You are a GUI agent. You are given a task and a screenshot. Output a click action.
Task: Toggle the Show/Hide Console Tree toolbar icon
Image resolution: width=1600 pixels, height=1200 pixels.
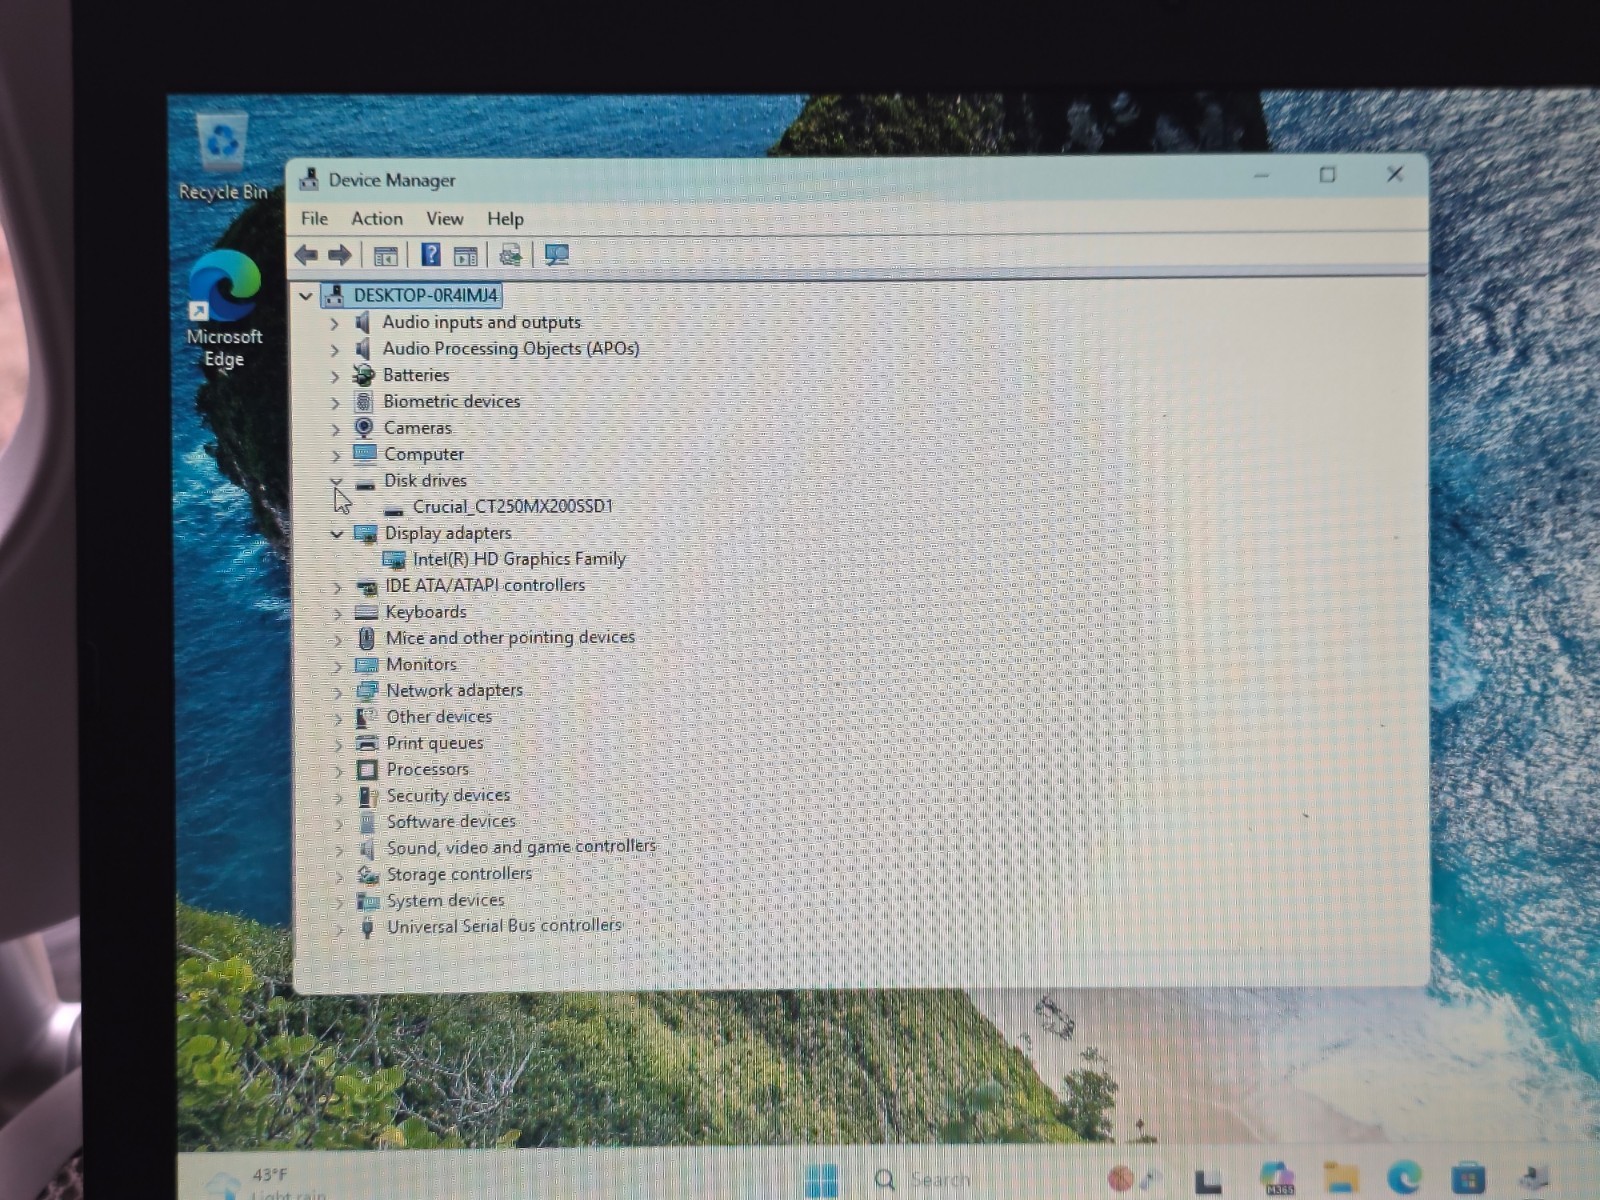pos(386,256)
